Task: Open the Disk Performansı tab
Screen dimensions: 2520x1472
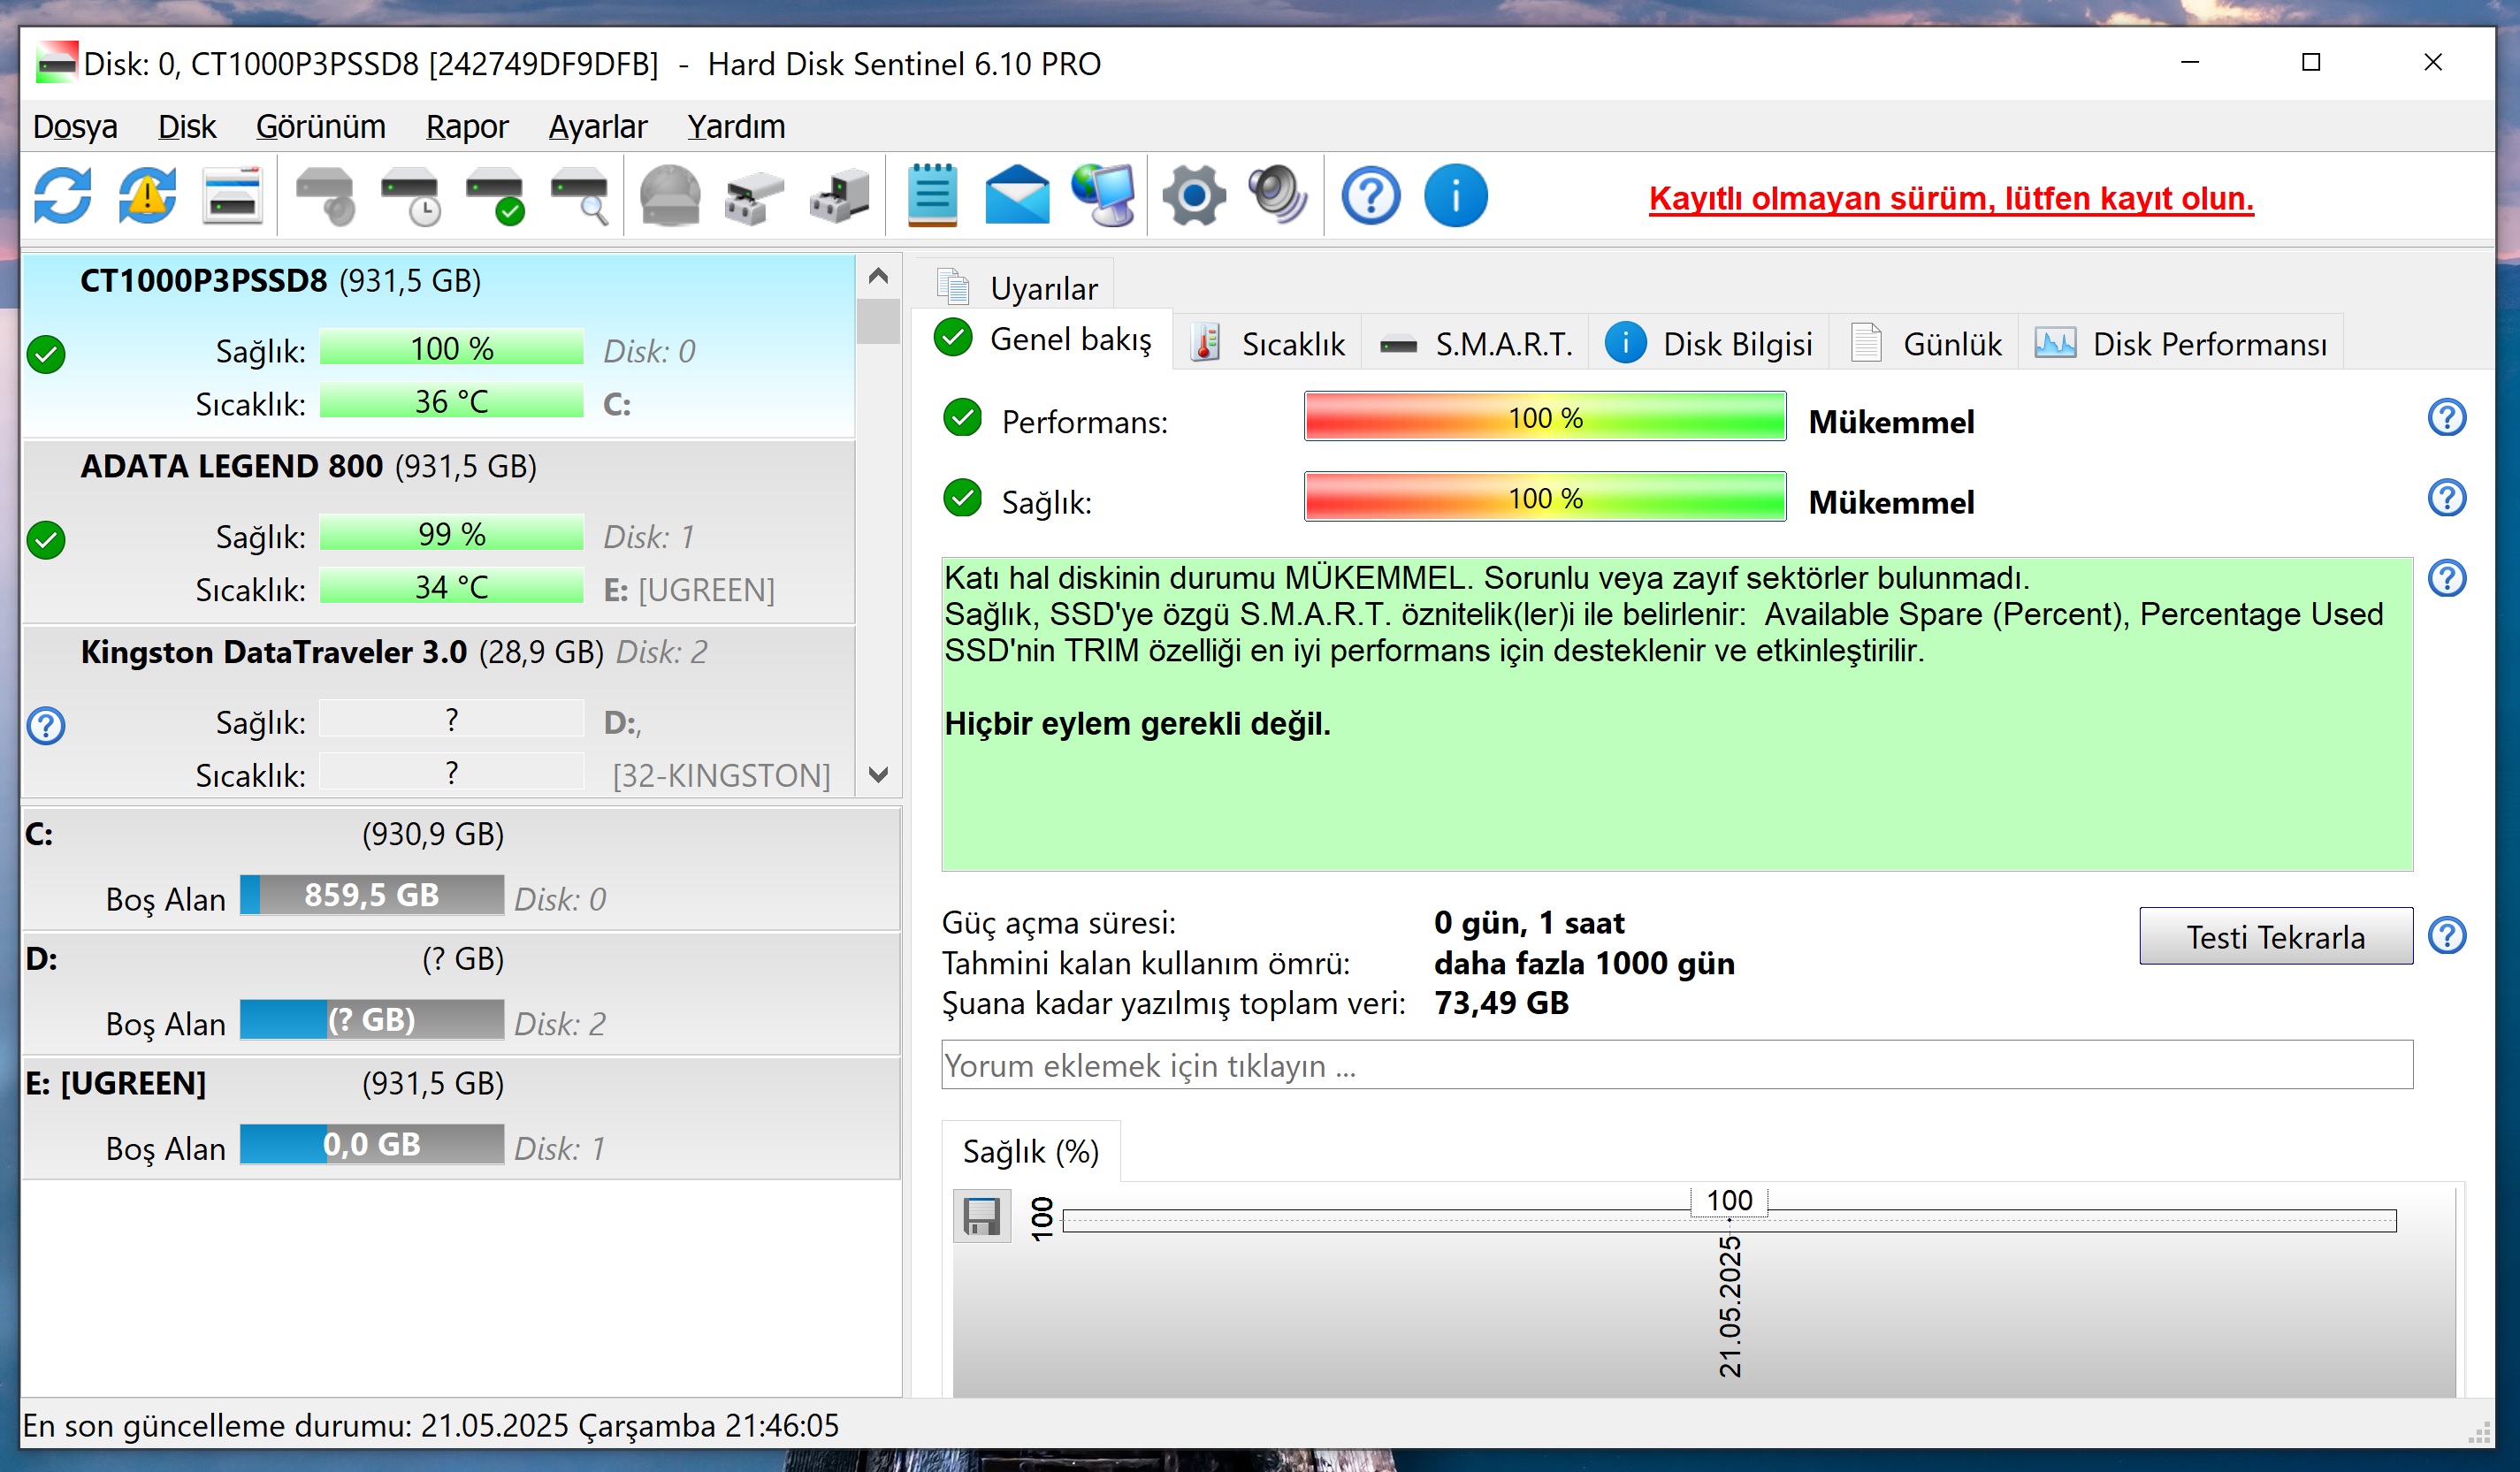Action: point(2181,344)
